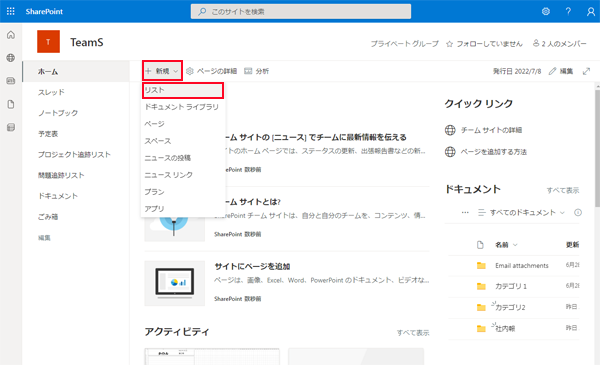
Task: Click the Email attachments folder icon
Action: [x=481, y=266]
